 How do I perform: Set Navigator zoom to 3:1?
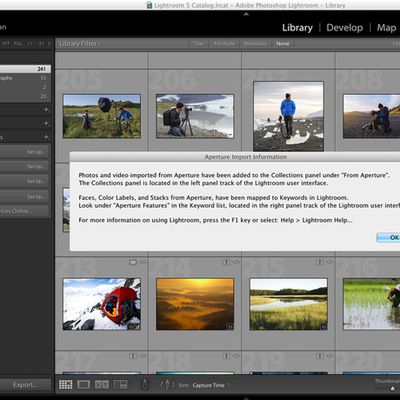[x=41, y=44]
